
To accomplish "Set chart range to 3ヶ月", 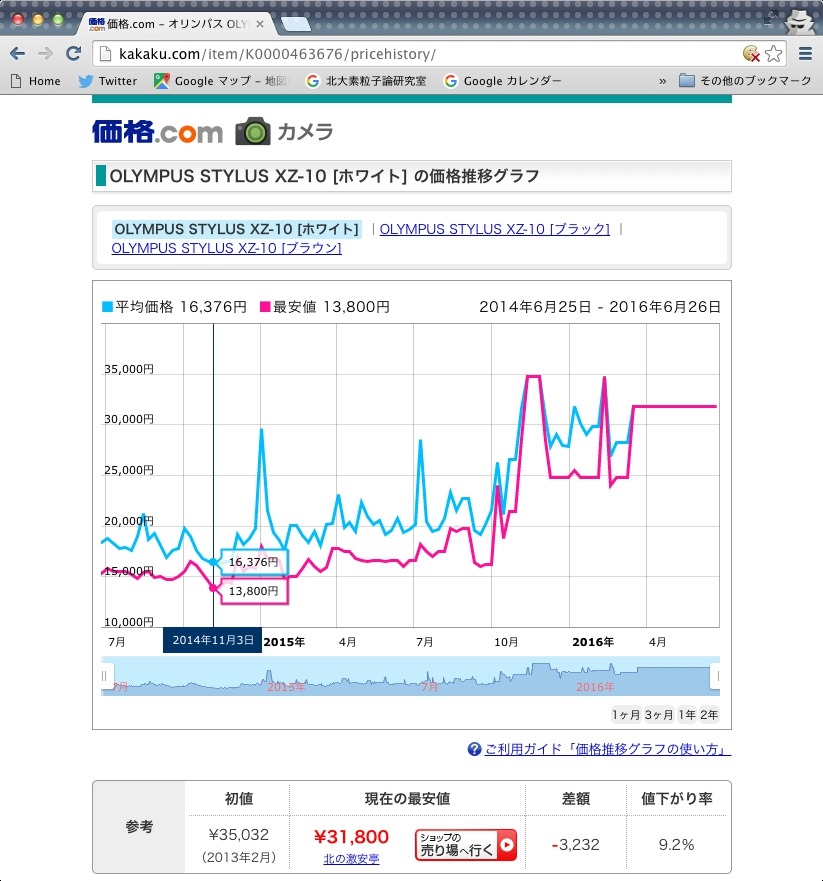I will 659,715.
